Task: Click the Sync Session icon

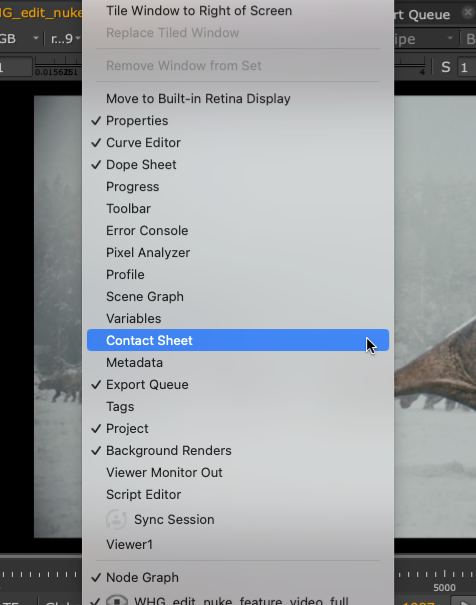Action: 116,519
